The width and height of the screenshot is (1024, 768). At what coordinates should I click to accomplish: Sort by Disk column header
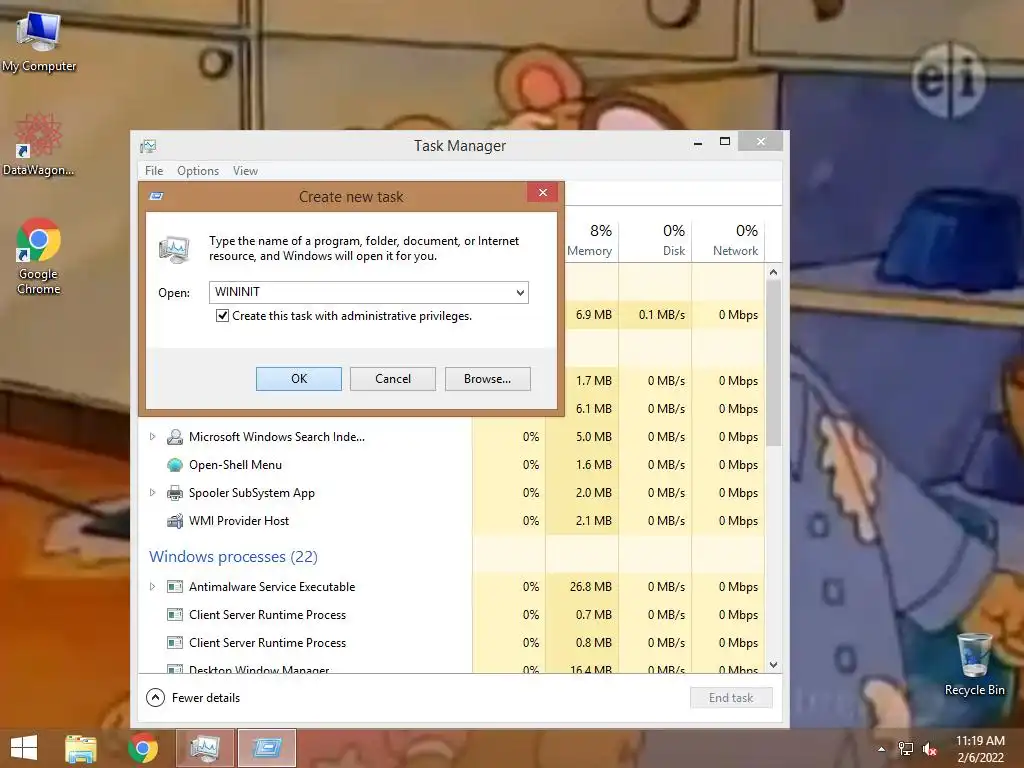pos(656,239)
